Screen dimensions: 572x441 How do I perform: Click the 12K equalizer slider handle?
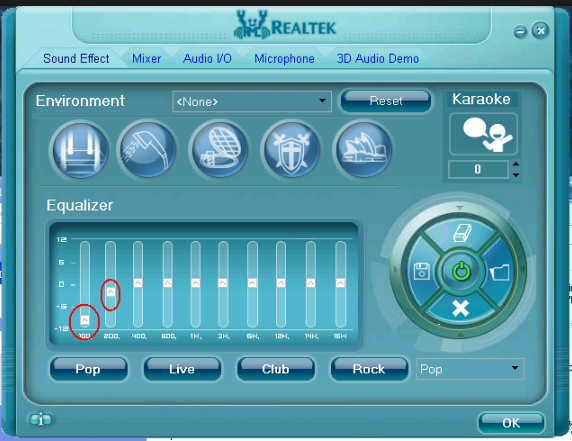(281, 283)
